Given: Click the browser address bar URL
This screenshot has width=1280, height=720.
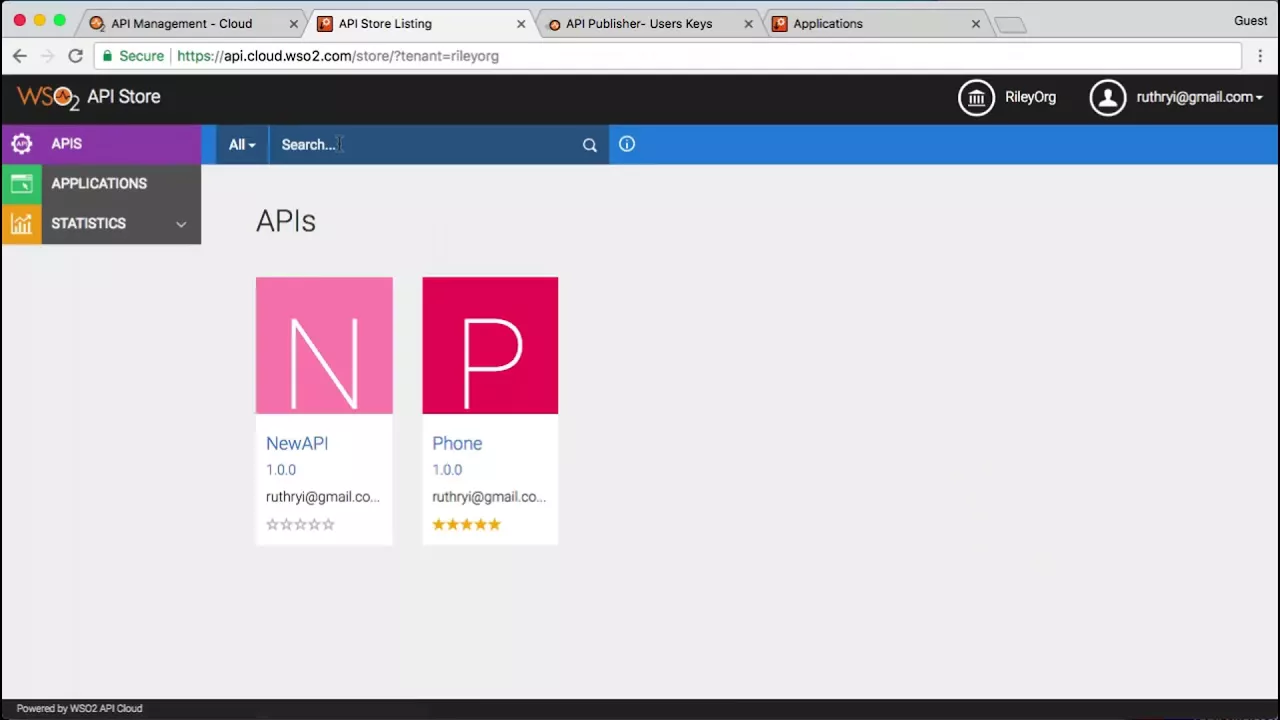Looking at the screenshot, I should pos(338,56).
